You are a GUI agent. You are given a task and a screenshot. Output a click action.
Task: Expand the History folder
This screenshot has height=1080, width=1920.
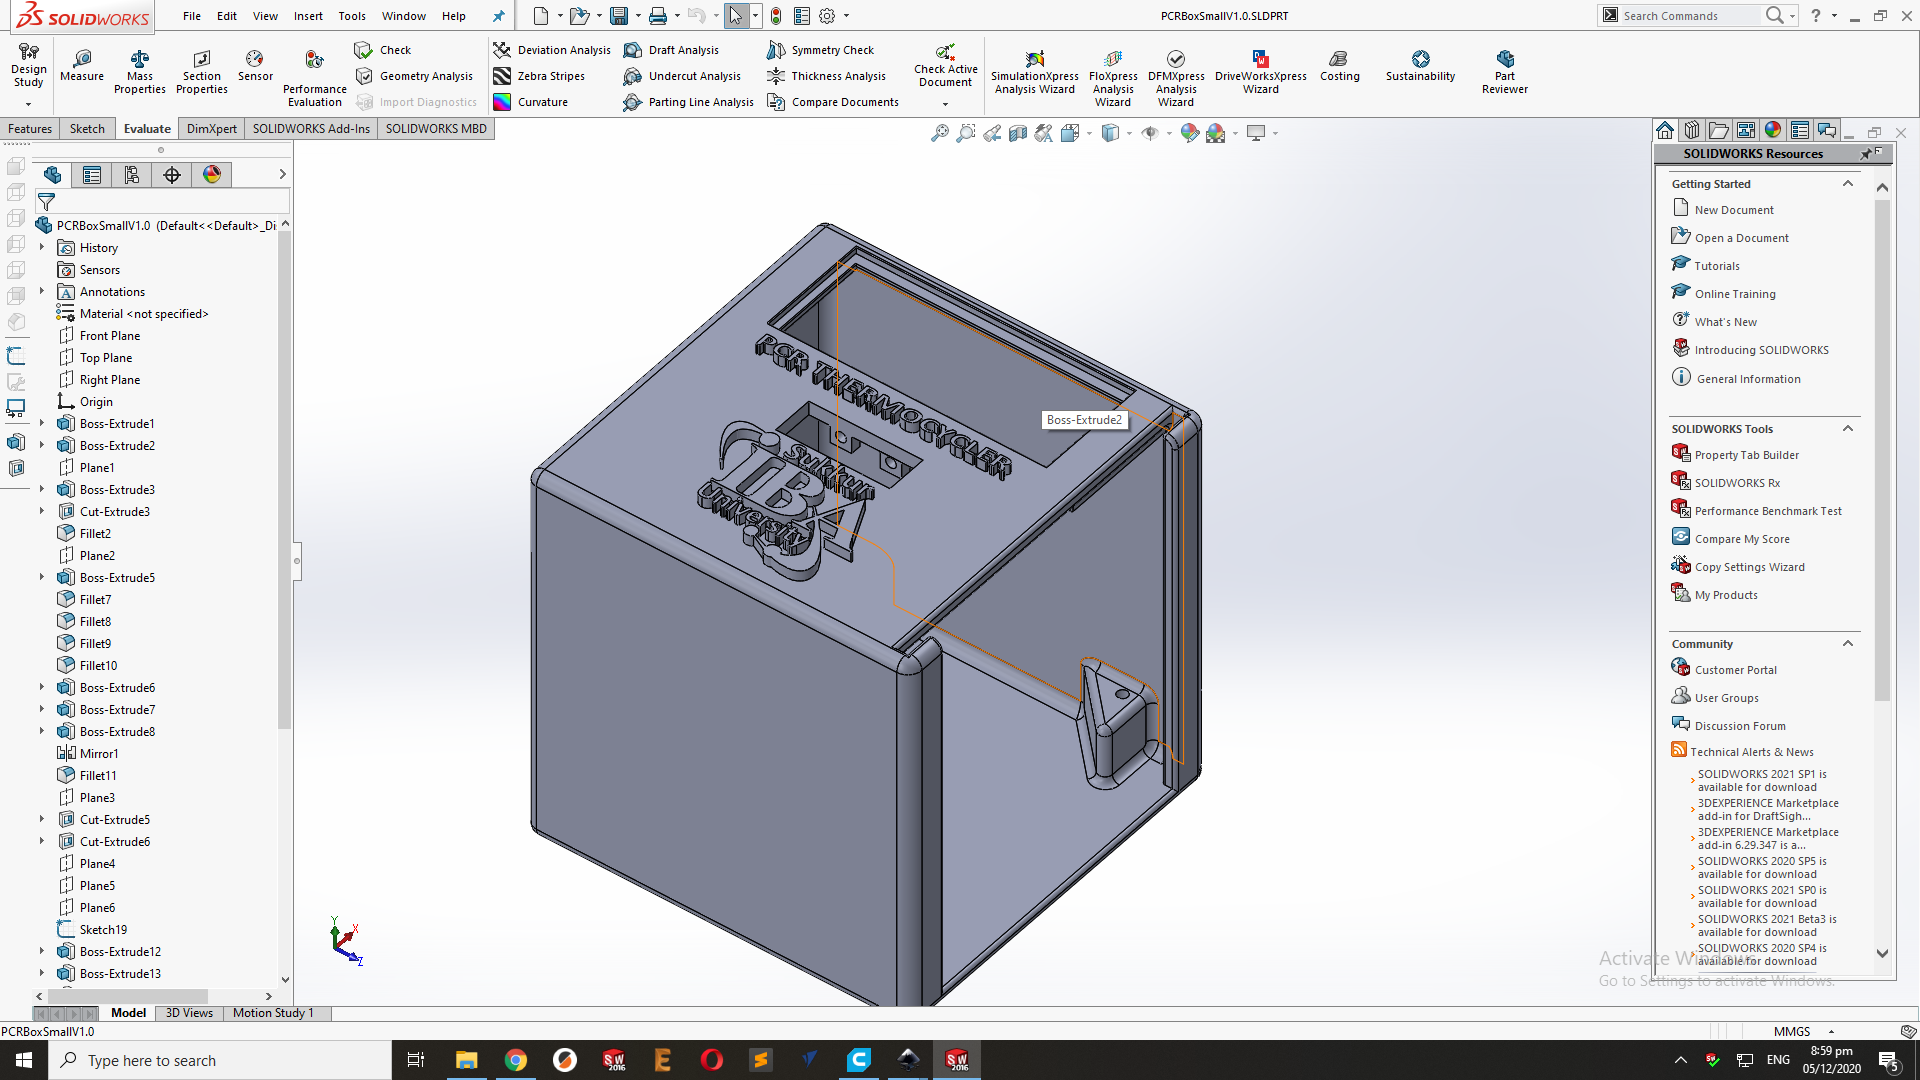(x=42, y=247)
